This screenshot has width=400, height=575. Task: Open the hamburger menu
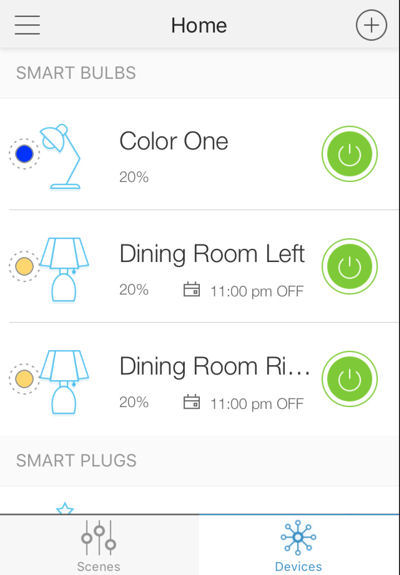click(x=27, y=25)
